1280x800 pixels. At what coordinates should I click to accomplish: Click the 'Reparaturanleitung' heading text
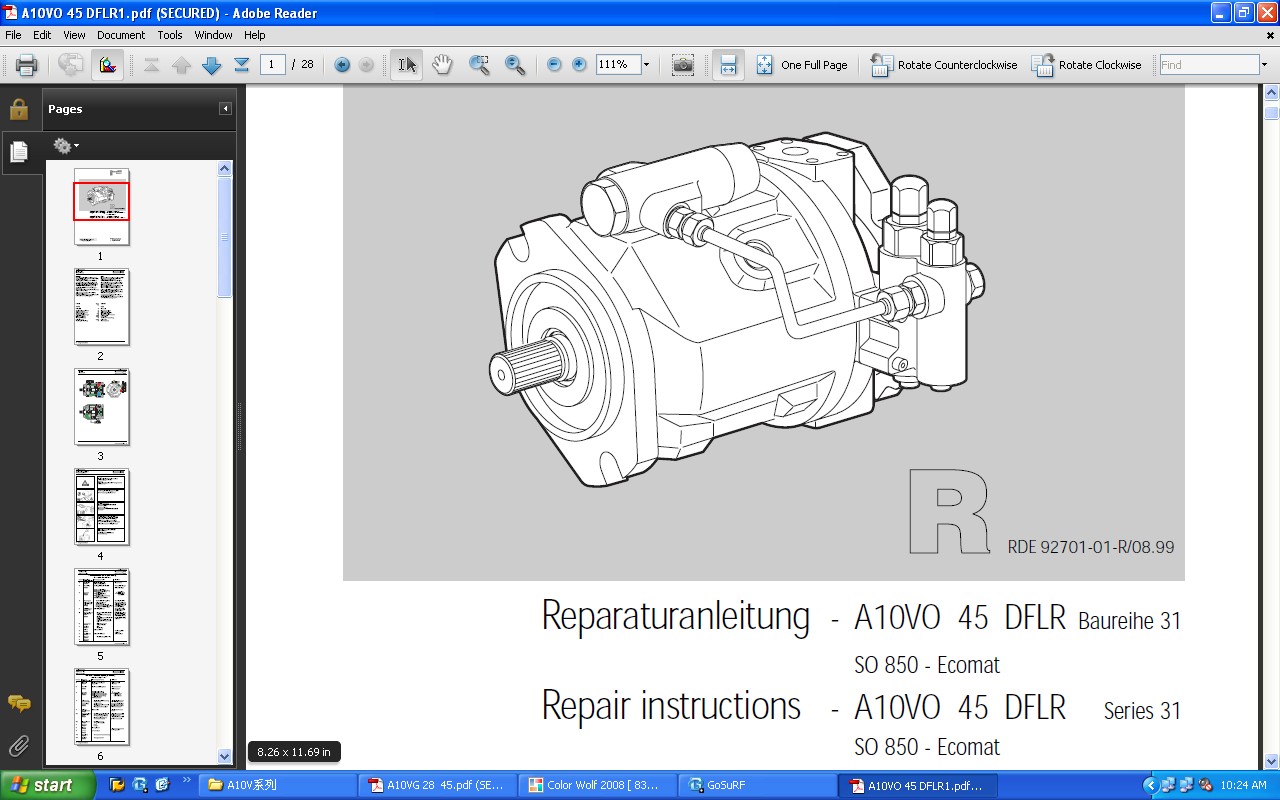[x=675, y=616]
